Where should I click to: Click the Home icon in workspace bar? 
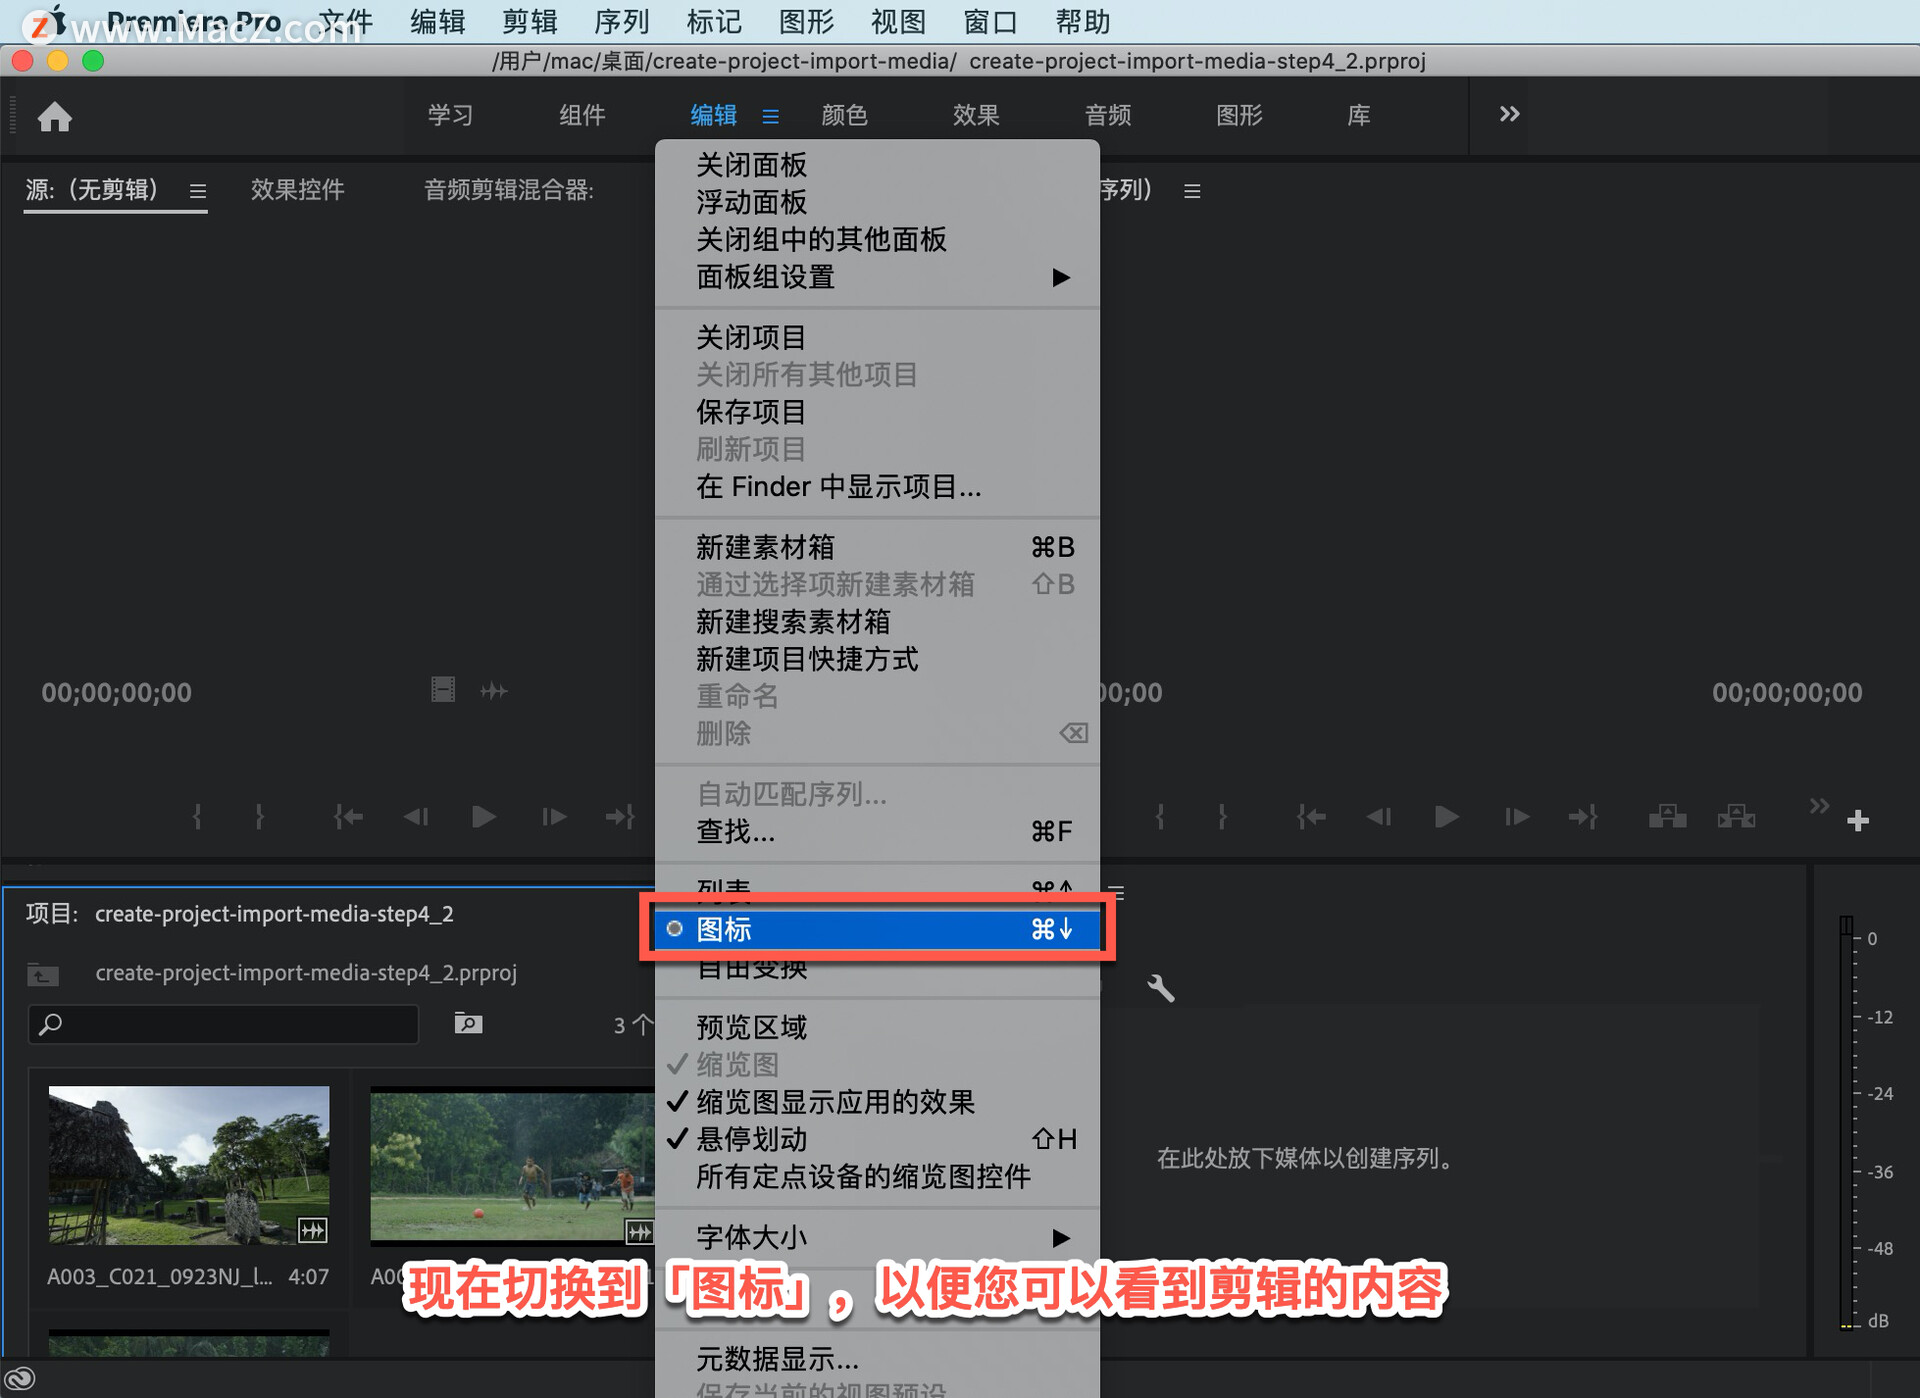(55, 117)
